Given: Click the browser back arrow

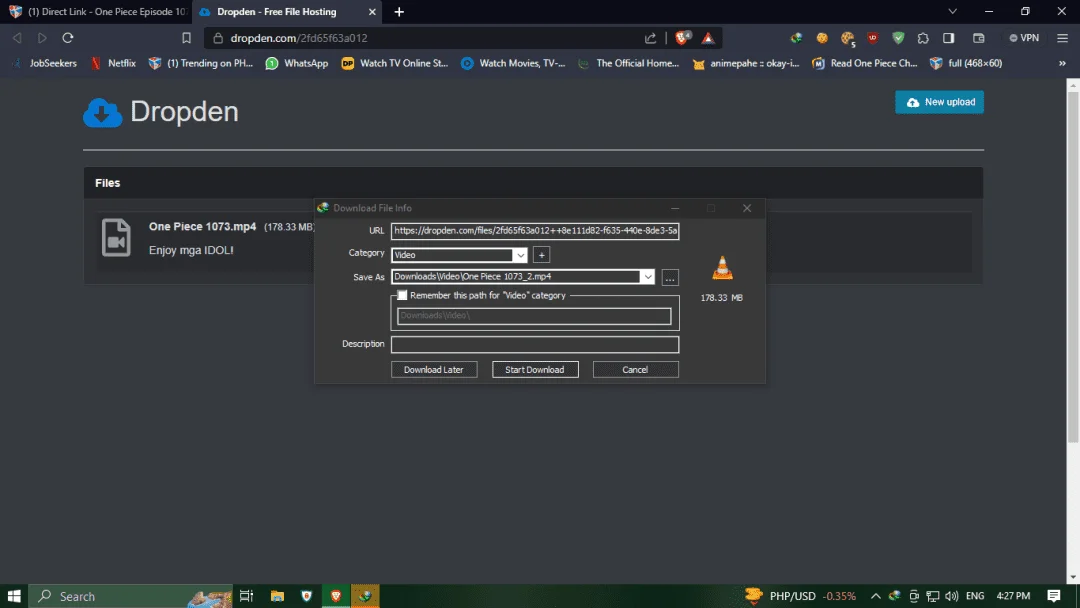Looking at the screenshot, I should (x=17, y=38).
